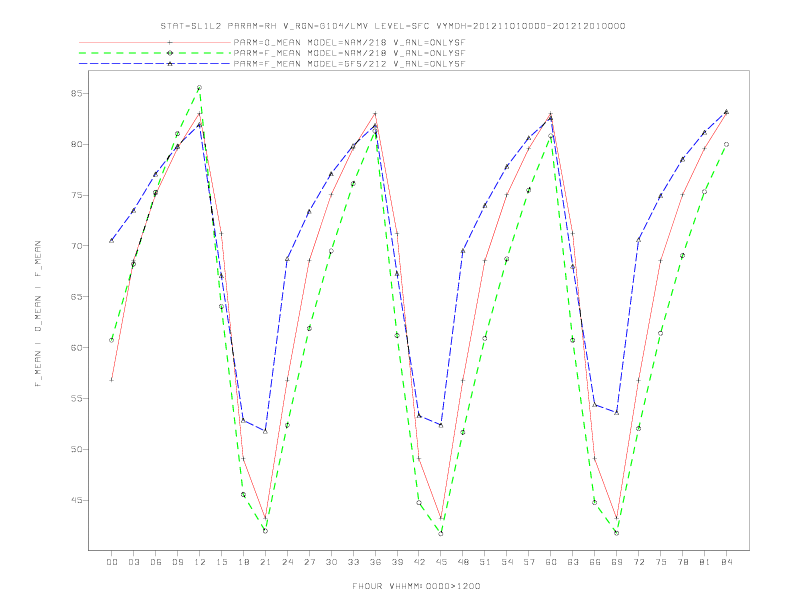Click the x-axis tick label 72

click(x=639, y=562)
